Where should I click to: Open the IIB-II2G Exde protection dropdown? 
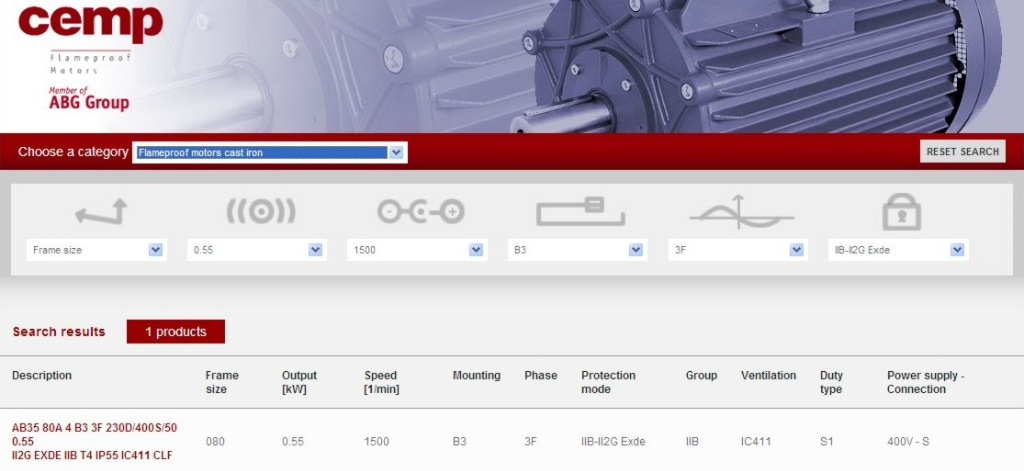tap(898, 250)
